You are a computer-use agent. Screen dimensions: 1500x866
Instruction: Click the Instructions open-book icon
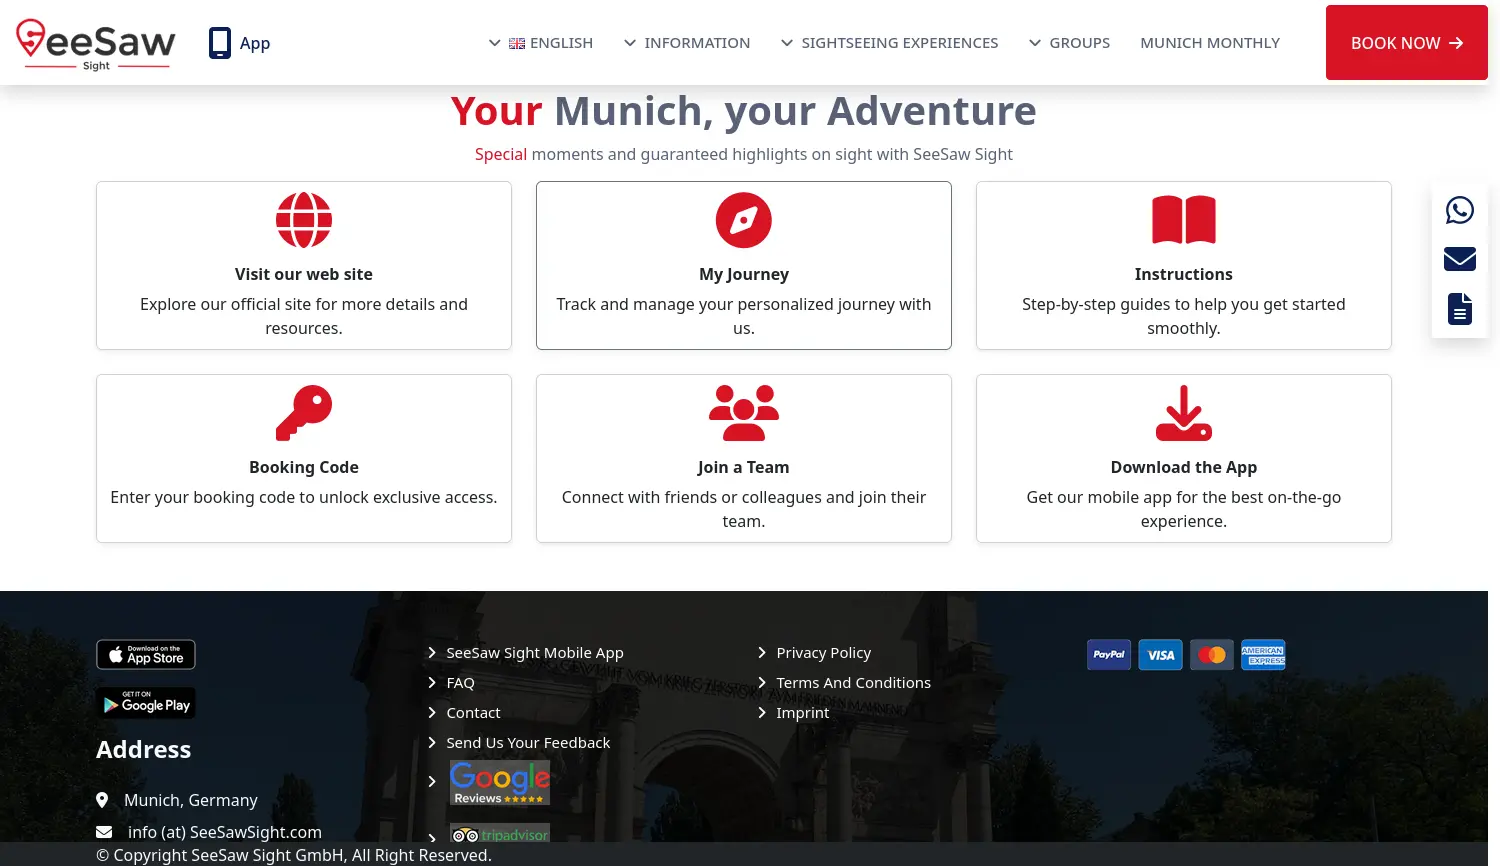tap(1183, 219)
